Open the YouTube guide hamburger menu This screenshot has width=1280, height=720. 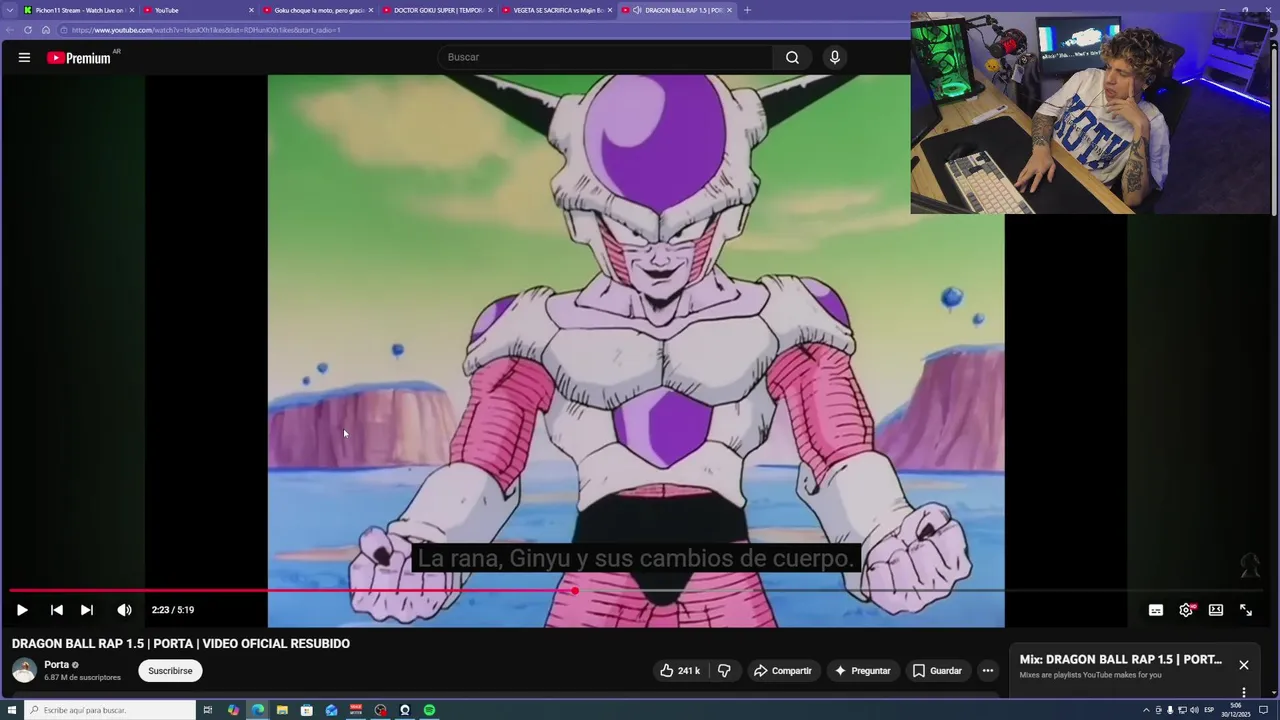pos(24,57)
